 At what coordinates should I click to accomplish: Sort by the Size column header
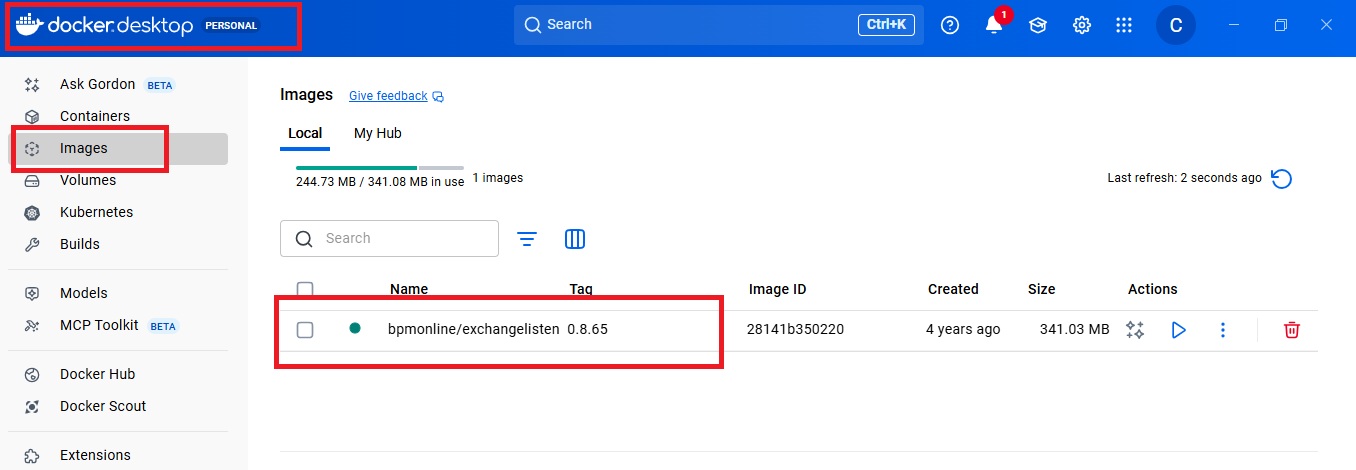tap(1041, 289)
